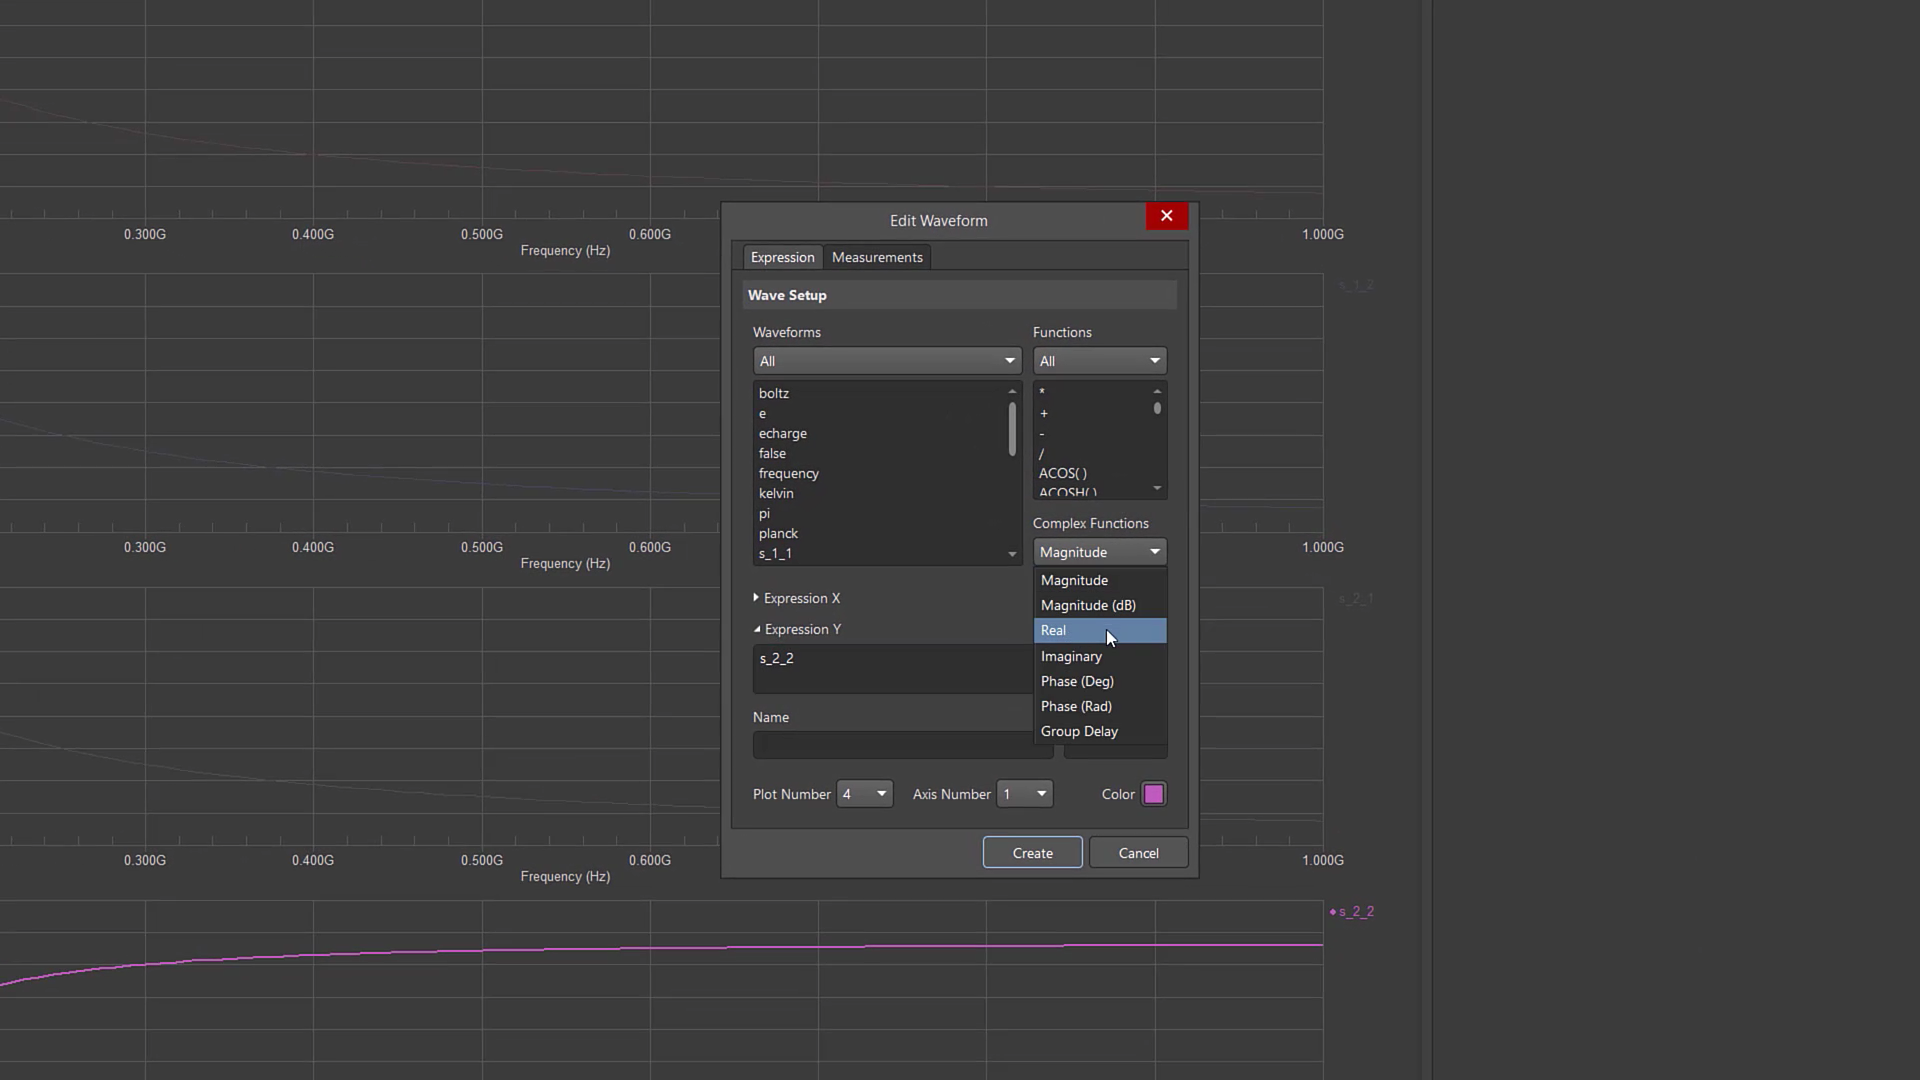Screen dimensions: 1920x1080
Task: Choose Magnitude (dB) option
Action: [x=1088, y=606]
